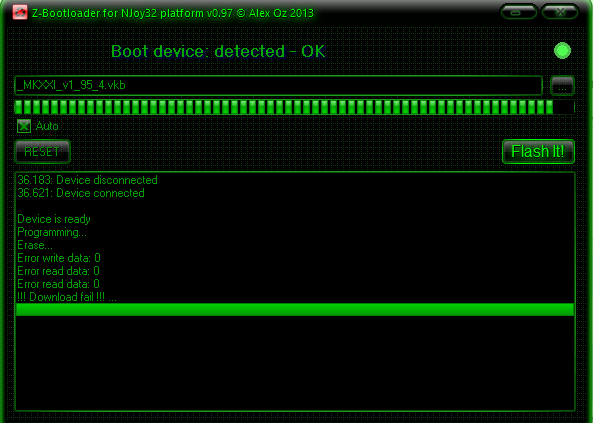The height and width of the screenshot is (423, 593).
Task: Open file browser with the ellipsis button
Action: click(x=562, y=86)
